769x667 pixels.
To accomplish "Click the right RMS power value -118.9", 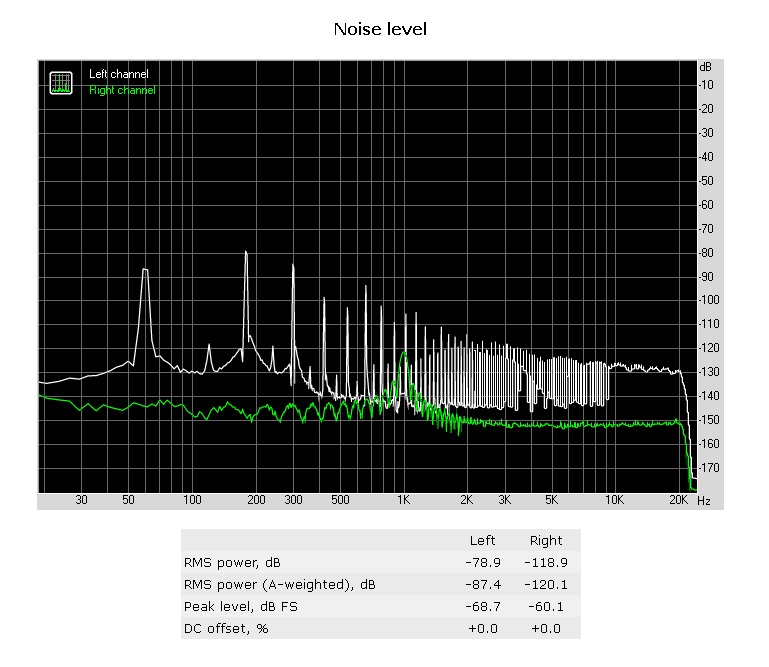I will 546,563.
